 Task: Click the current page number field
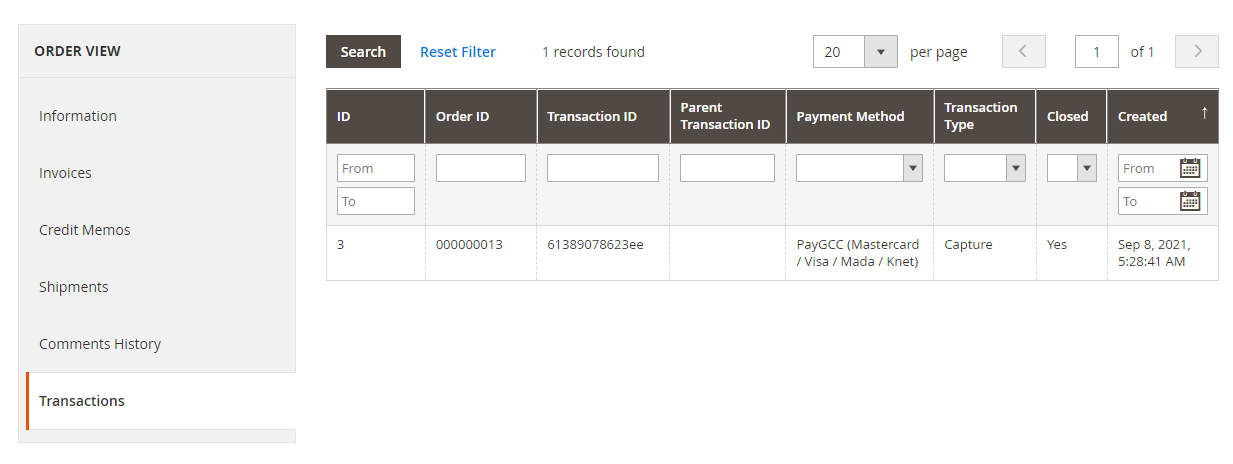pyautogui.click(x=1096, y=52)
